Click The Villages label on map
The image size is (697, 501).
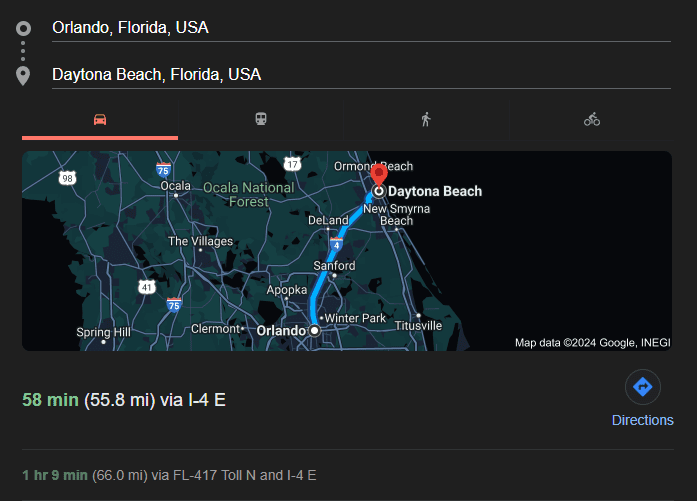200,241
